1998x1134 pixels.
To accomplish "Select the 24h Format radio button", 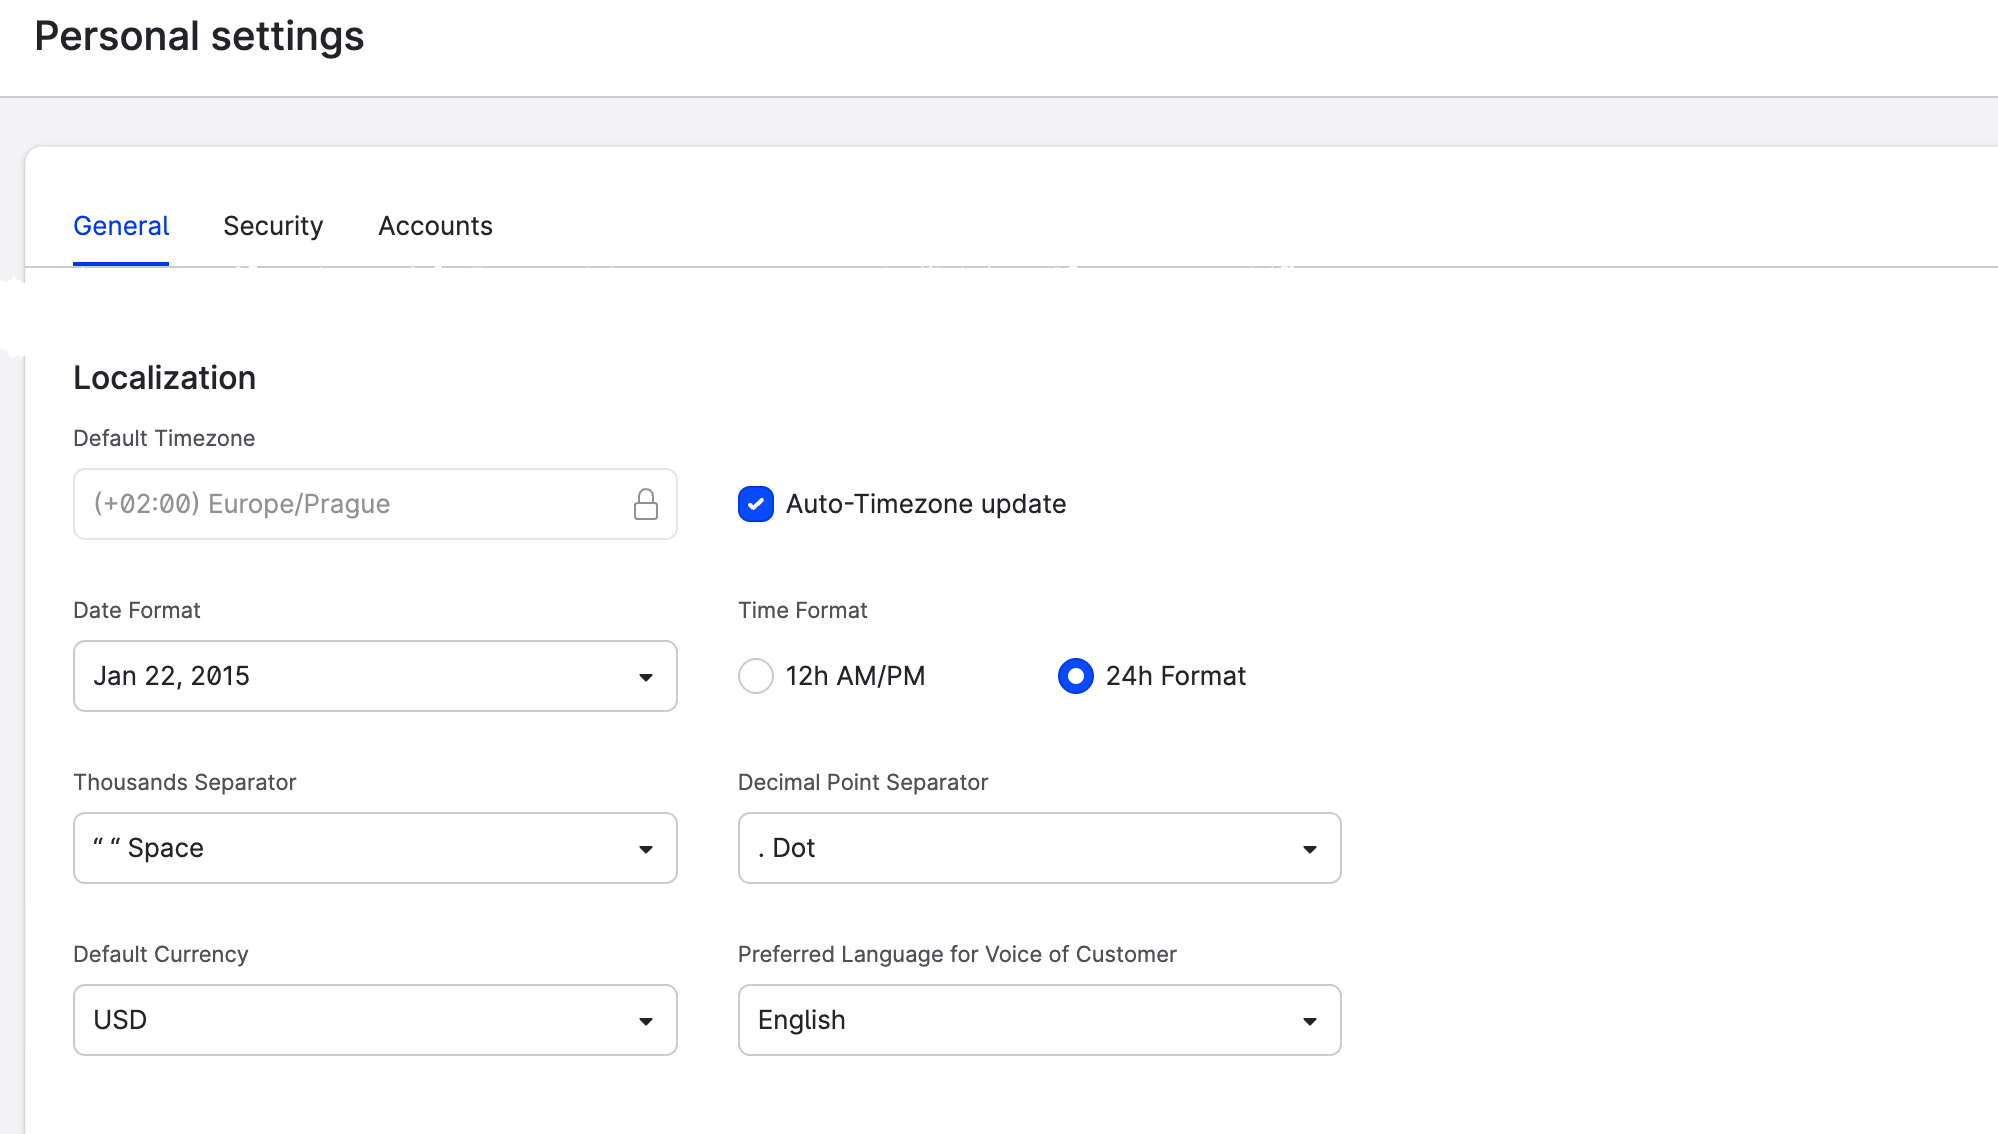I will 1075,676.
